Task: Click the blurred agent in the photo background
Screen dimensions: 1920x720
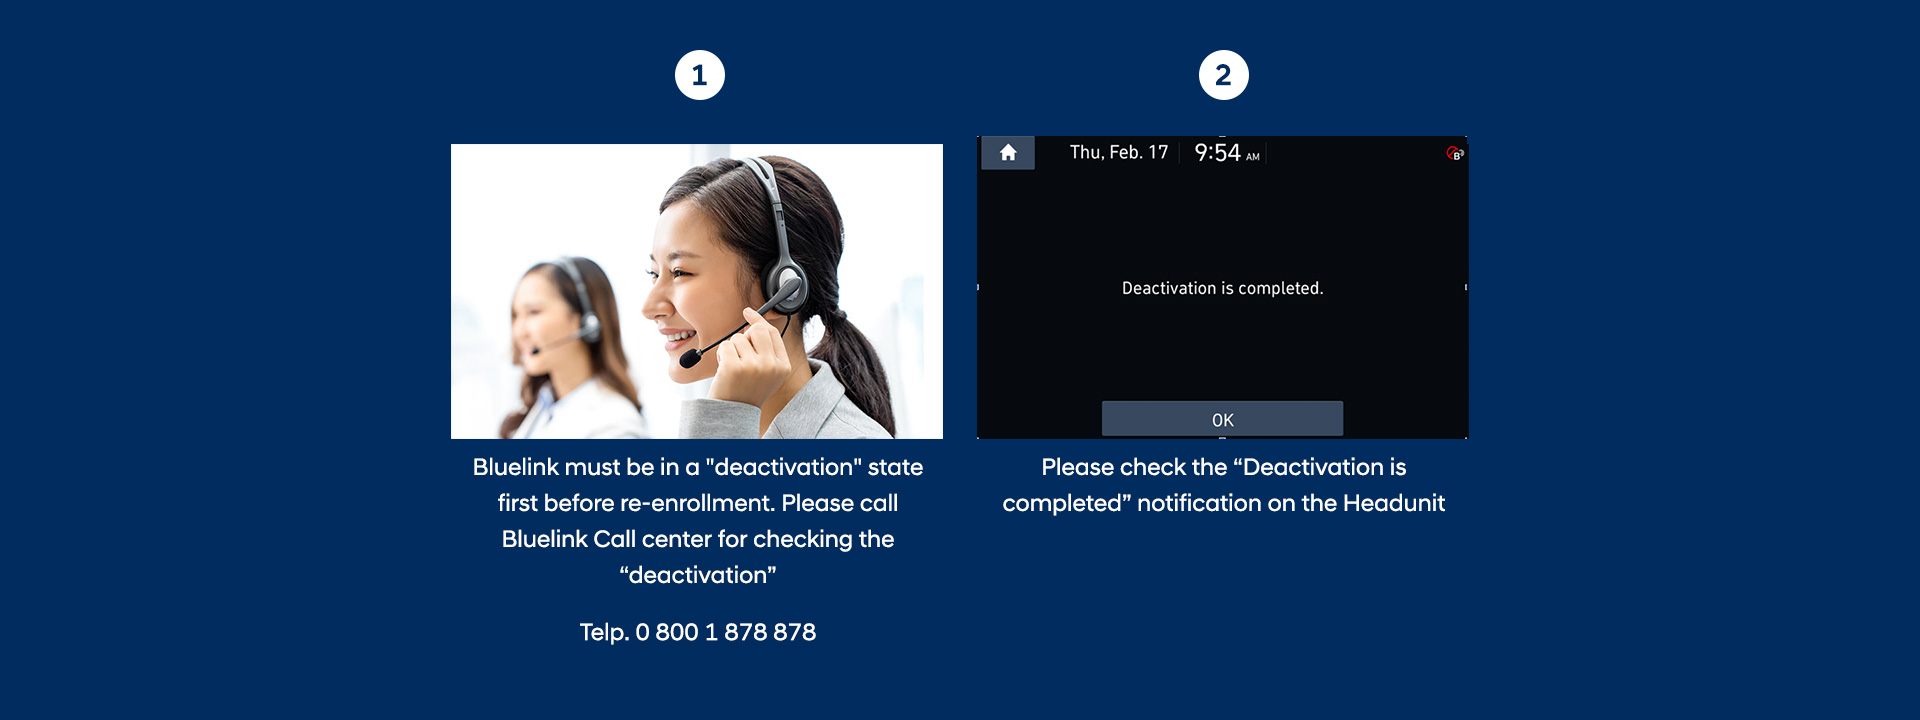Action: [565, 345]
